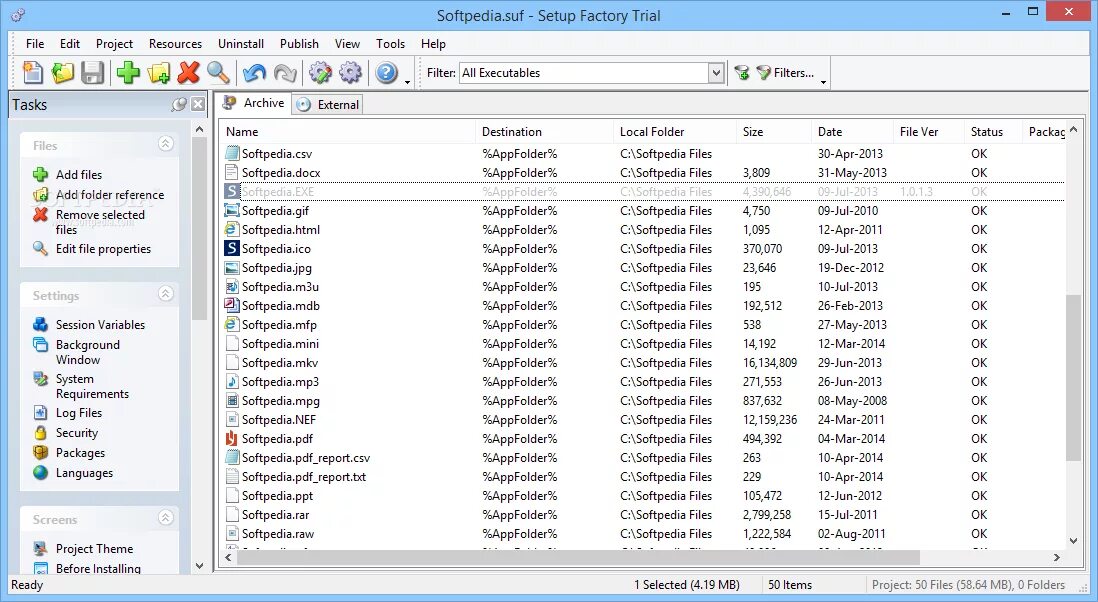The image size is (1098, 602).
Task: Click Remove selected files link
Action: [x=99, y=222]
